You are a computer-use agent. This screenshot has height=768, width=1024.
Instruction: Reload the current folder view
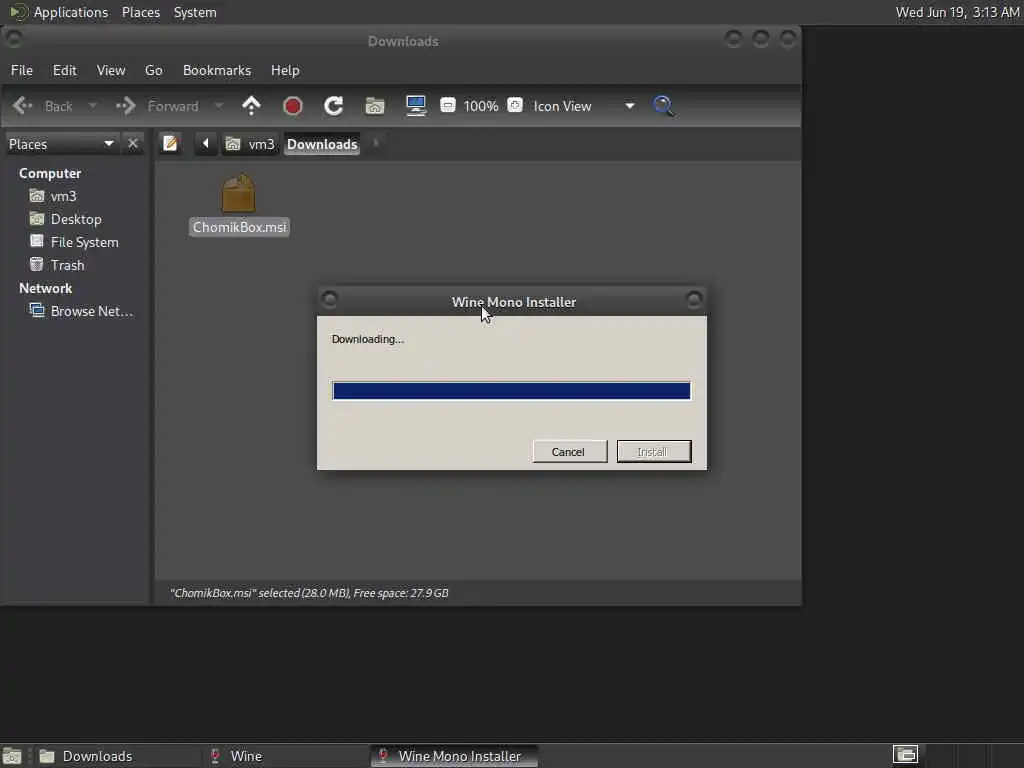pyautogui.click(x=334, y=106)
